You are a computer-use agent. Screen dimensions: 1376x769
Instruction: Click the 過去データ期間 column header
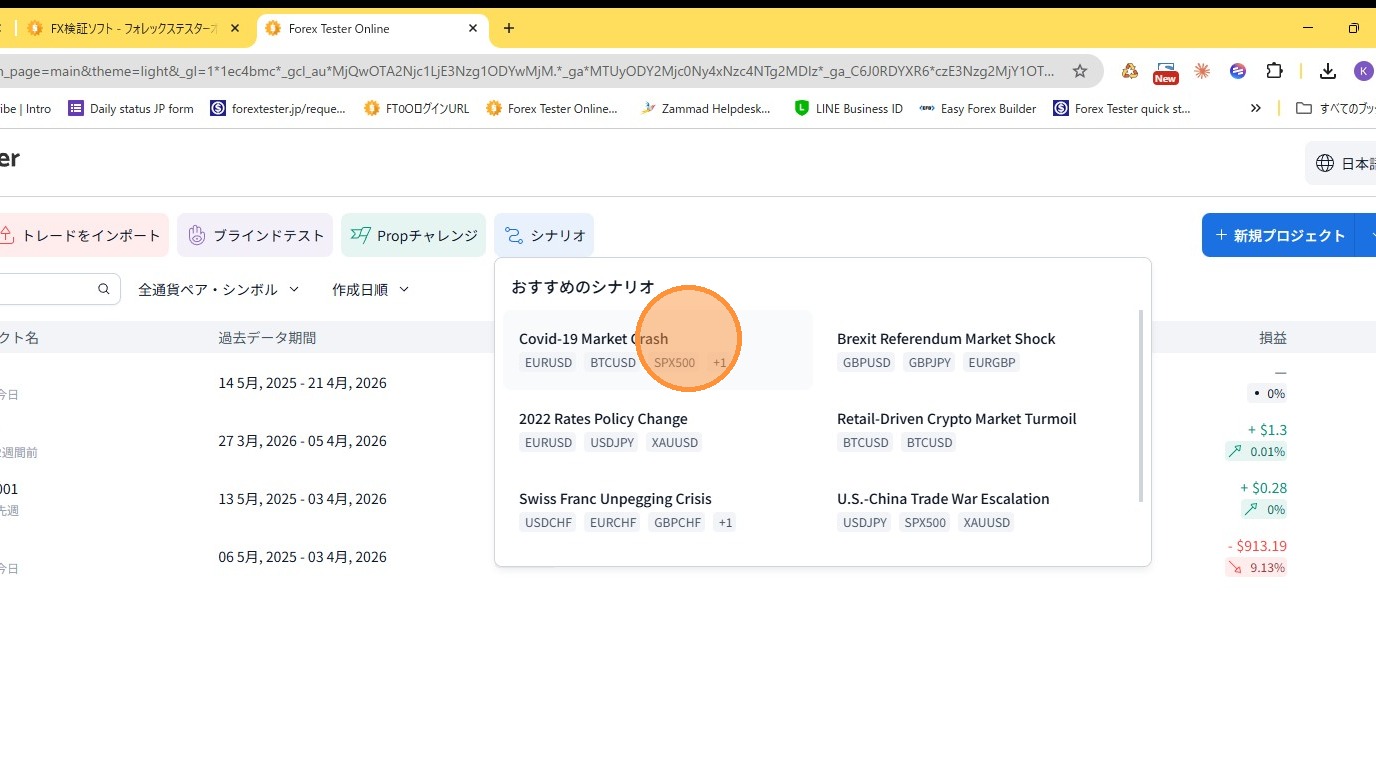pos(267,338)
